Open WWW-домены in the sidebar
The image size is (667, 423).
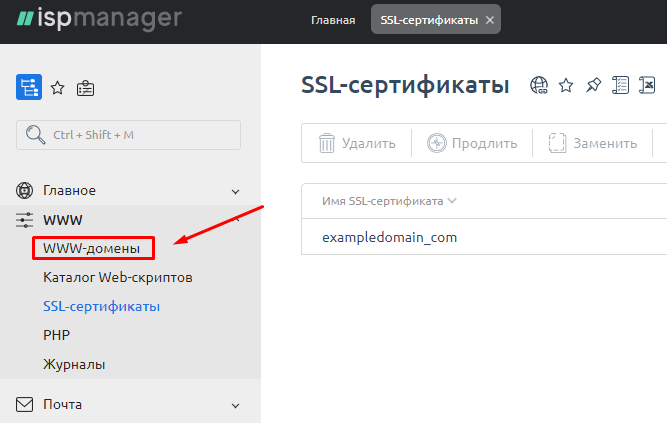pos(92,247)
